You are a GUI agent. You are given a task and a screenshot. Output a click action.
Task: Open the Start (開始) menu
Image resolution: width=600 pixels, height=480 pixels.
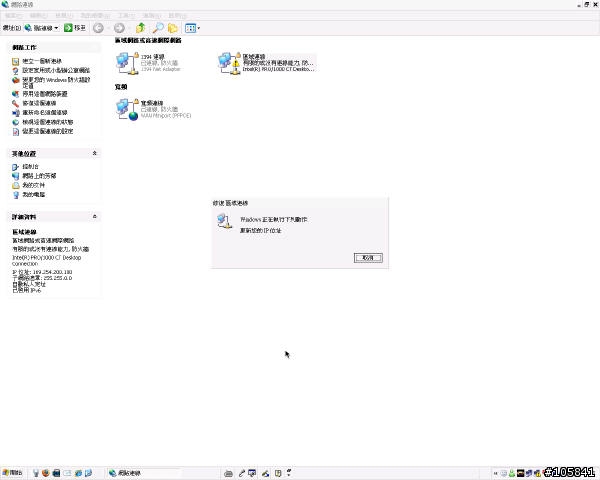12,473
